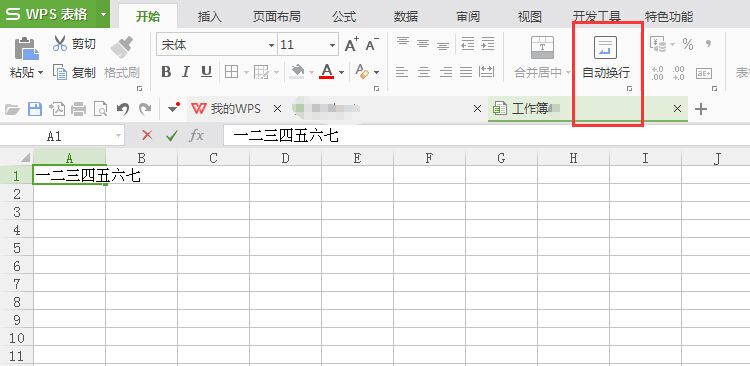Open the font size 11 dropdown
750x366 pixels.
pos(332,45)
